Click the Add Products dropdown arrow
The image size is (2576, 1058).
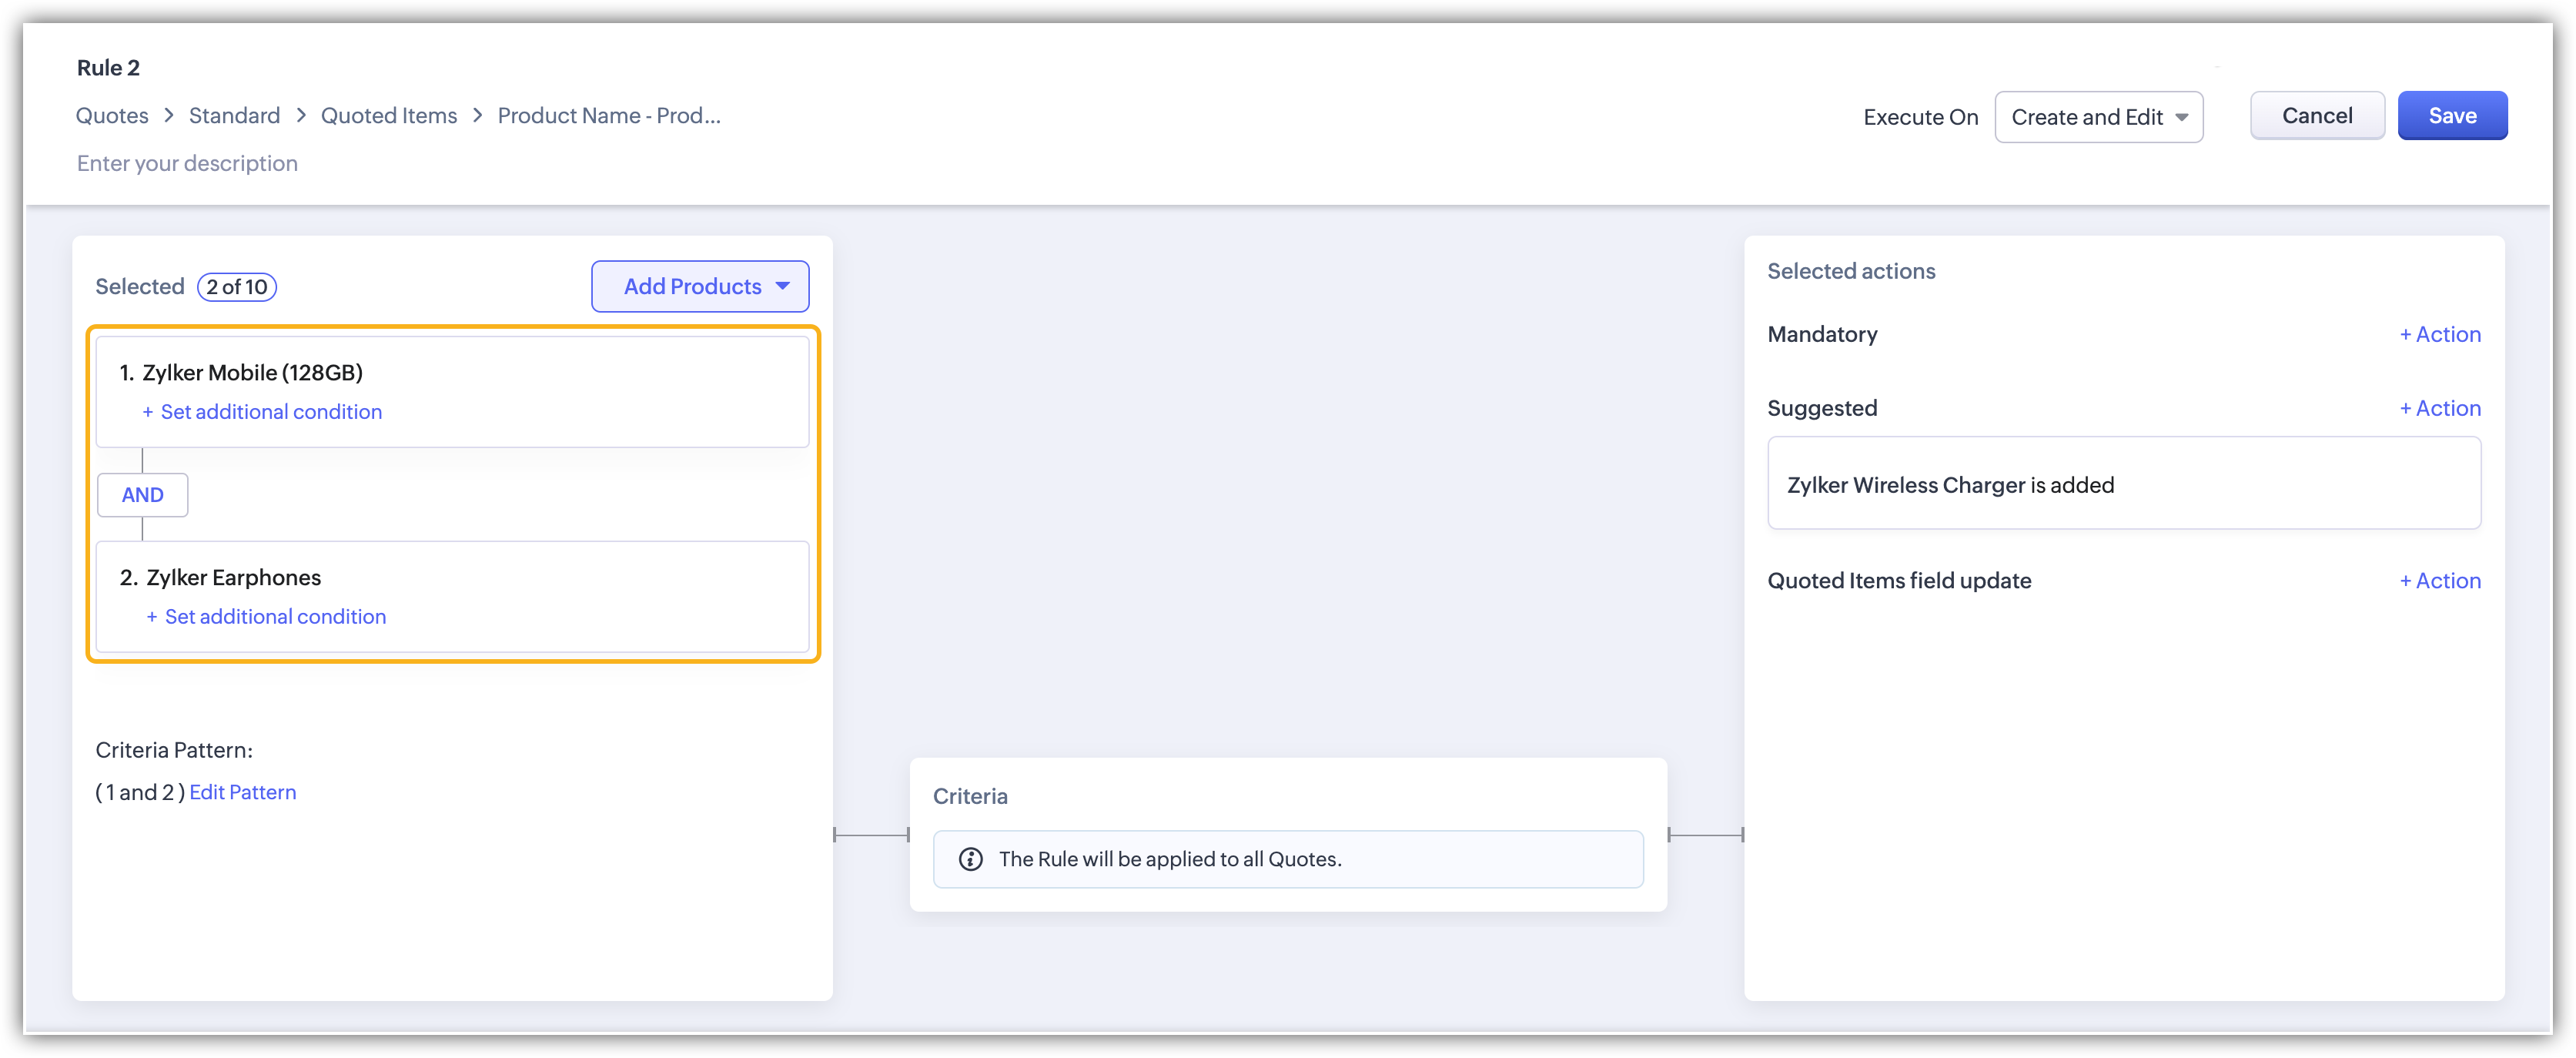[x=783, y=286]
